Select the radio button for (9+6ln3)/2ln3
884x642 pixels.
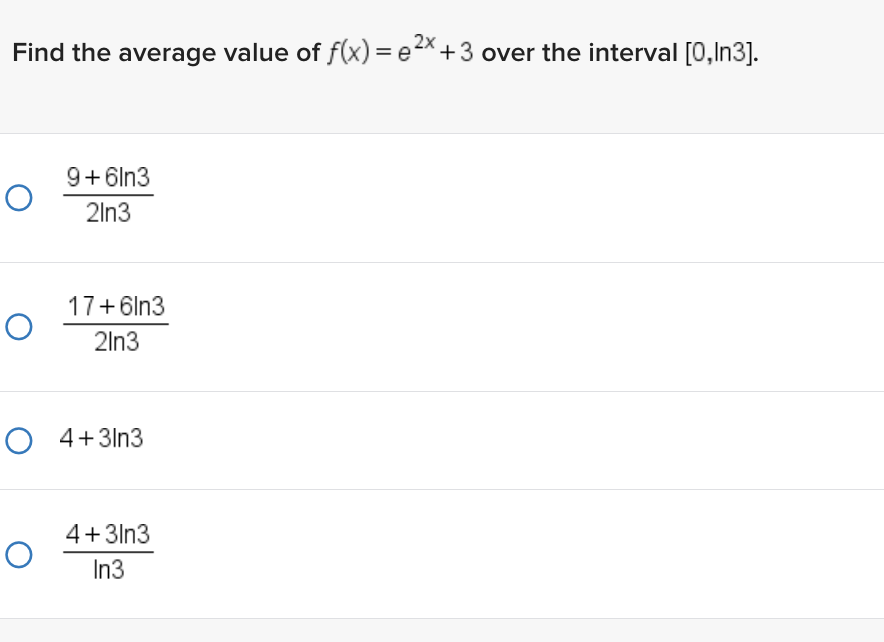pos(19,198)
